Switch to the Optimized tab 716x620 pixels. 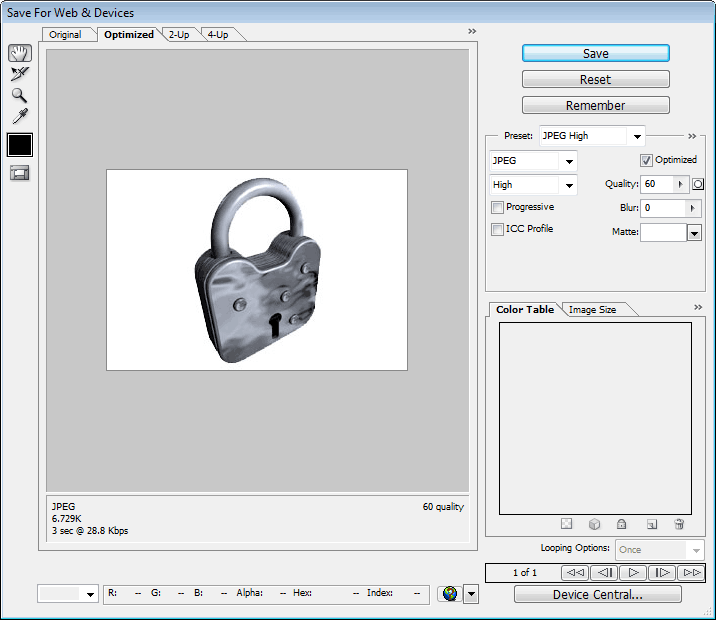(129, 35)
